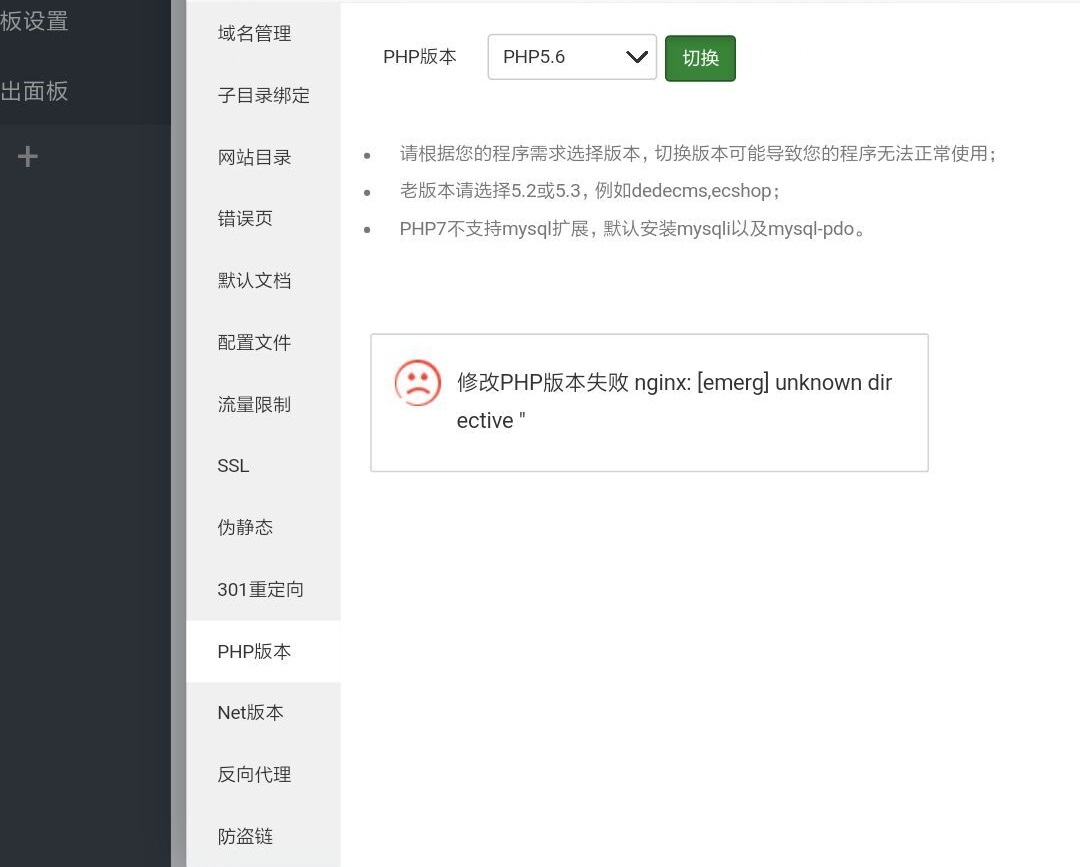
Task: Open 子目录绑定 settings
Action: (264, 95)
